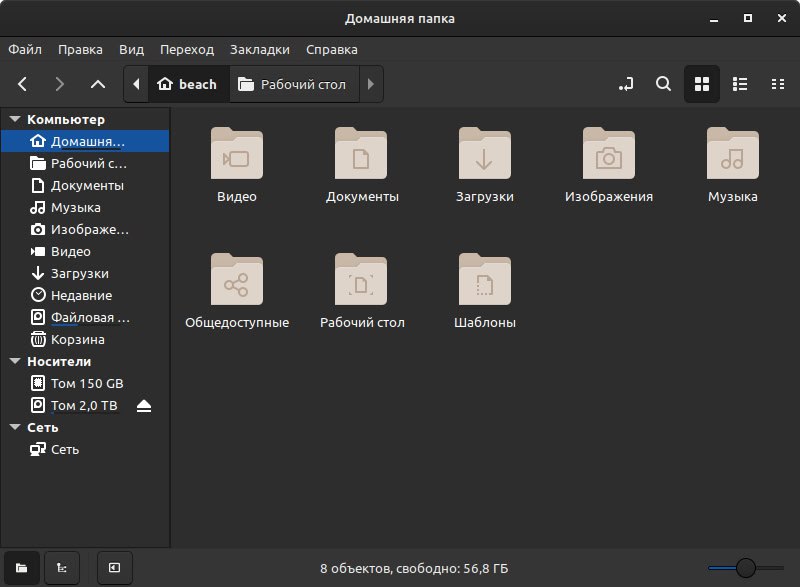Switch to icon grid view
This screenshot has height=587, width=800.
coord(702,84)
